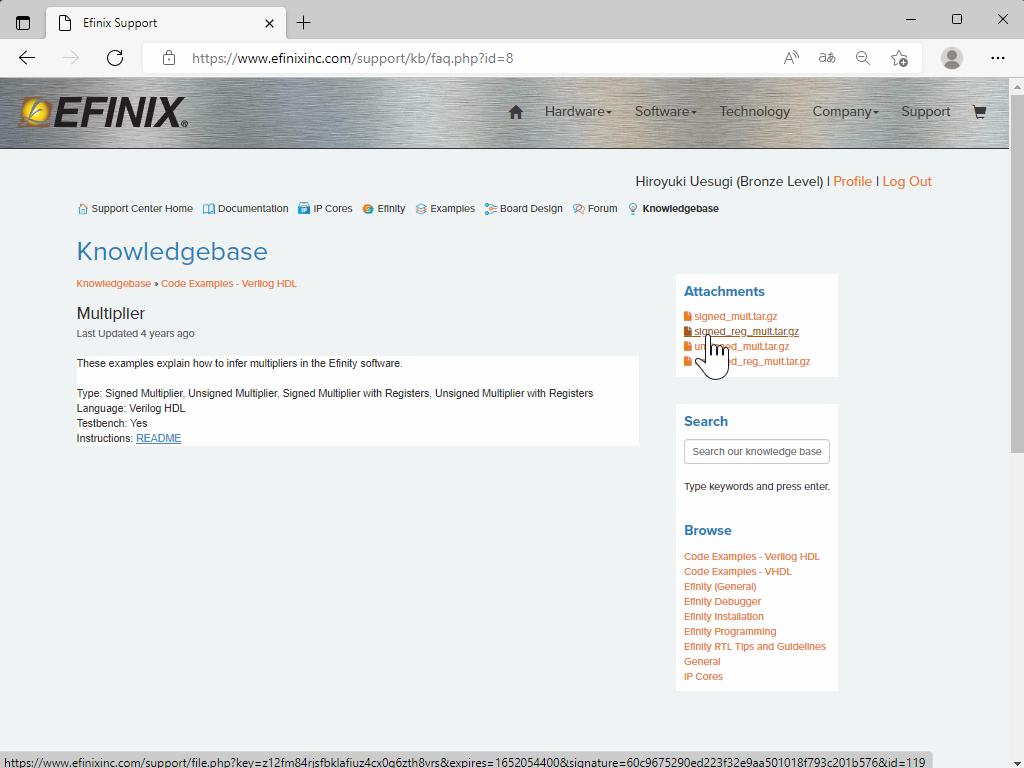Click the read aloud icon
1024x768 pixels.
pyautogui.click(x=791, y=58)
